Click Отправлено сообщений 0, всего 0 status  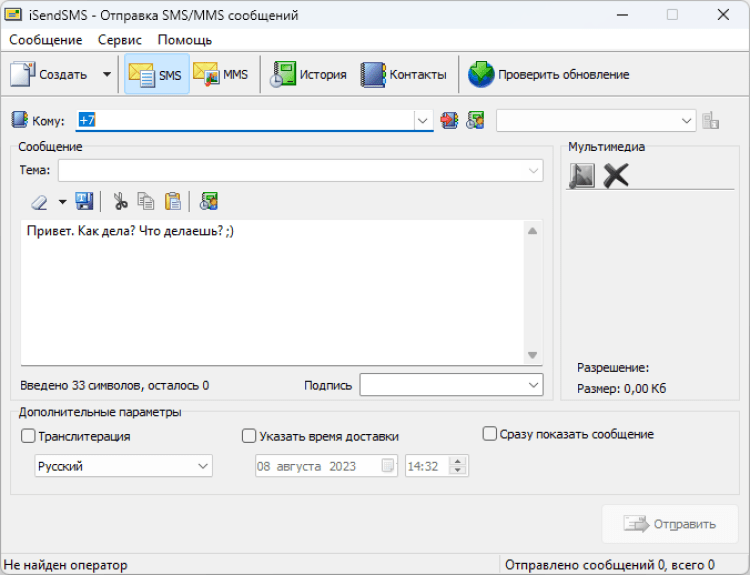[x=610, y=565]
